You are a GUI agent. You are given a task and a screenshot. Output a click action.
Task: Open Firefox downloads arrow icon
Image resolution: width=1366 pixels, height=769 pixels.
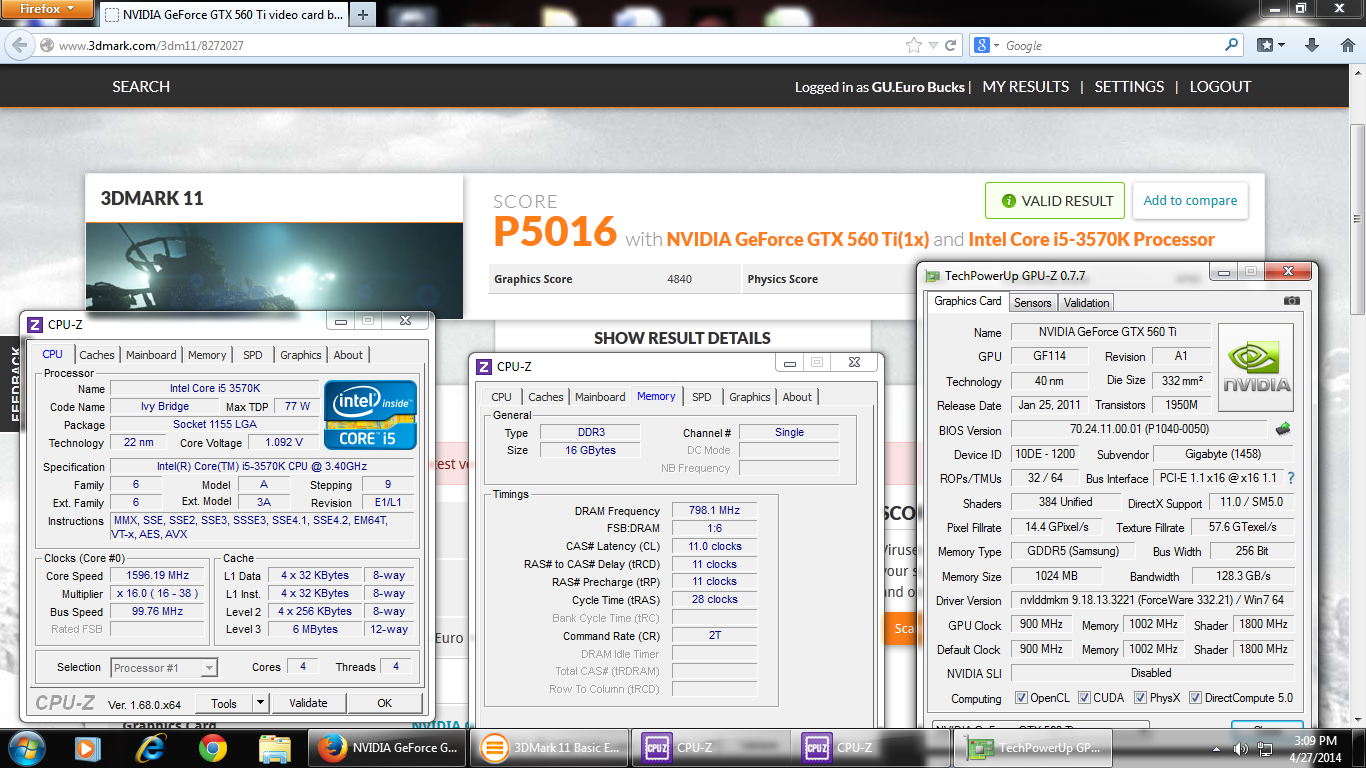click(1312, 45)
